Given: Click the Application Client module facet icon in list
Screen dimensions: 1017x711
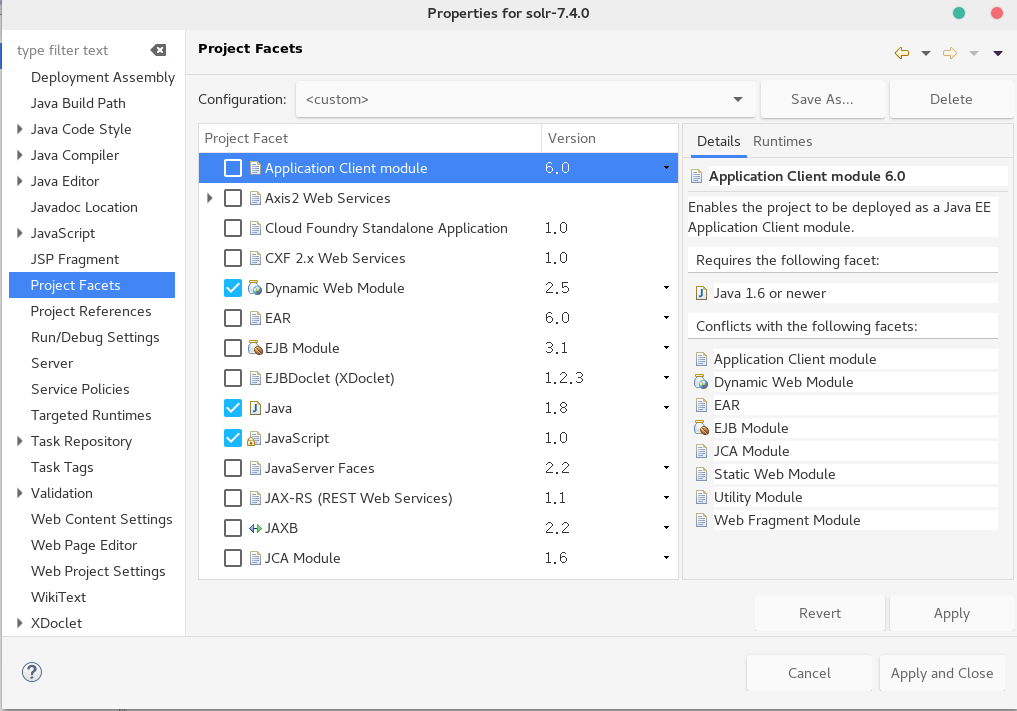Looking at the screenshot, I should click(256, 168).
